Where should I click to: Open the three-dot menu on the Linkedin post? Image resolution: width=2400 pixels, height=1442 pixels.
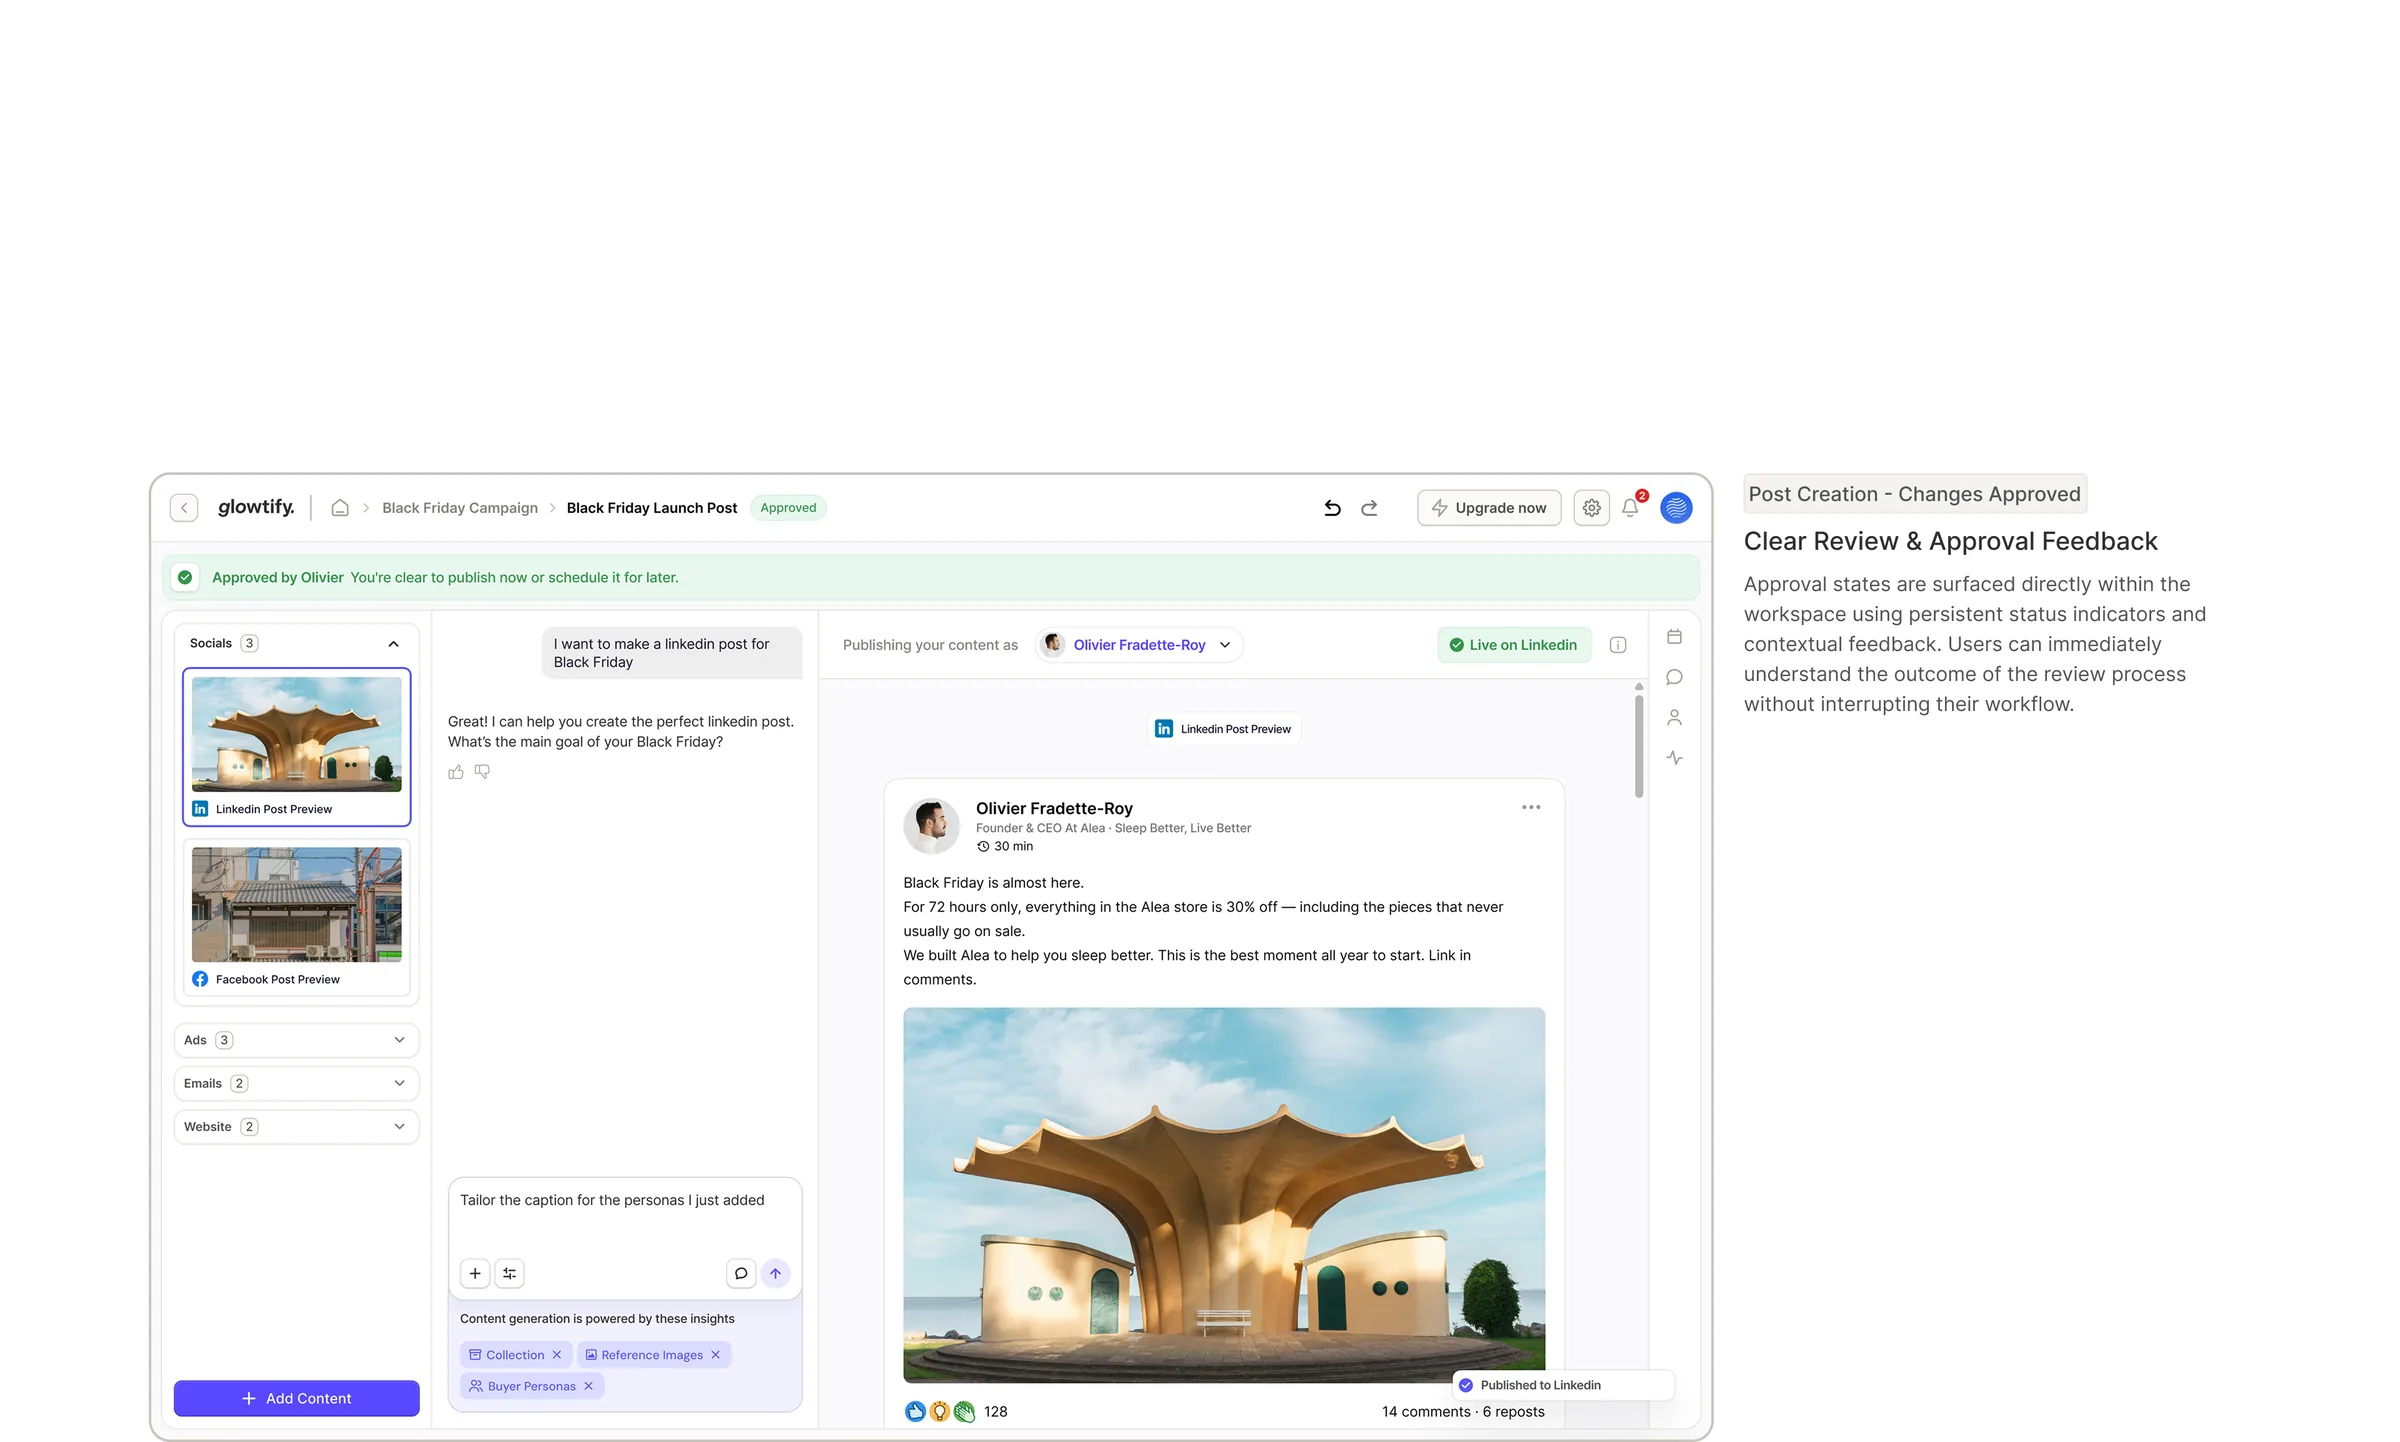[x=1531, y=807]
